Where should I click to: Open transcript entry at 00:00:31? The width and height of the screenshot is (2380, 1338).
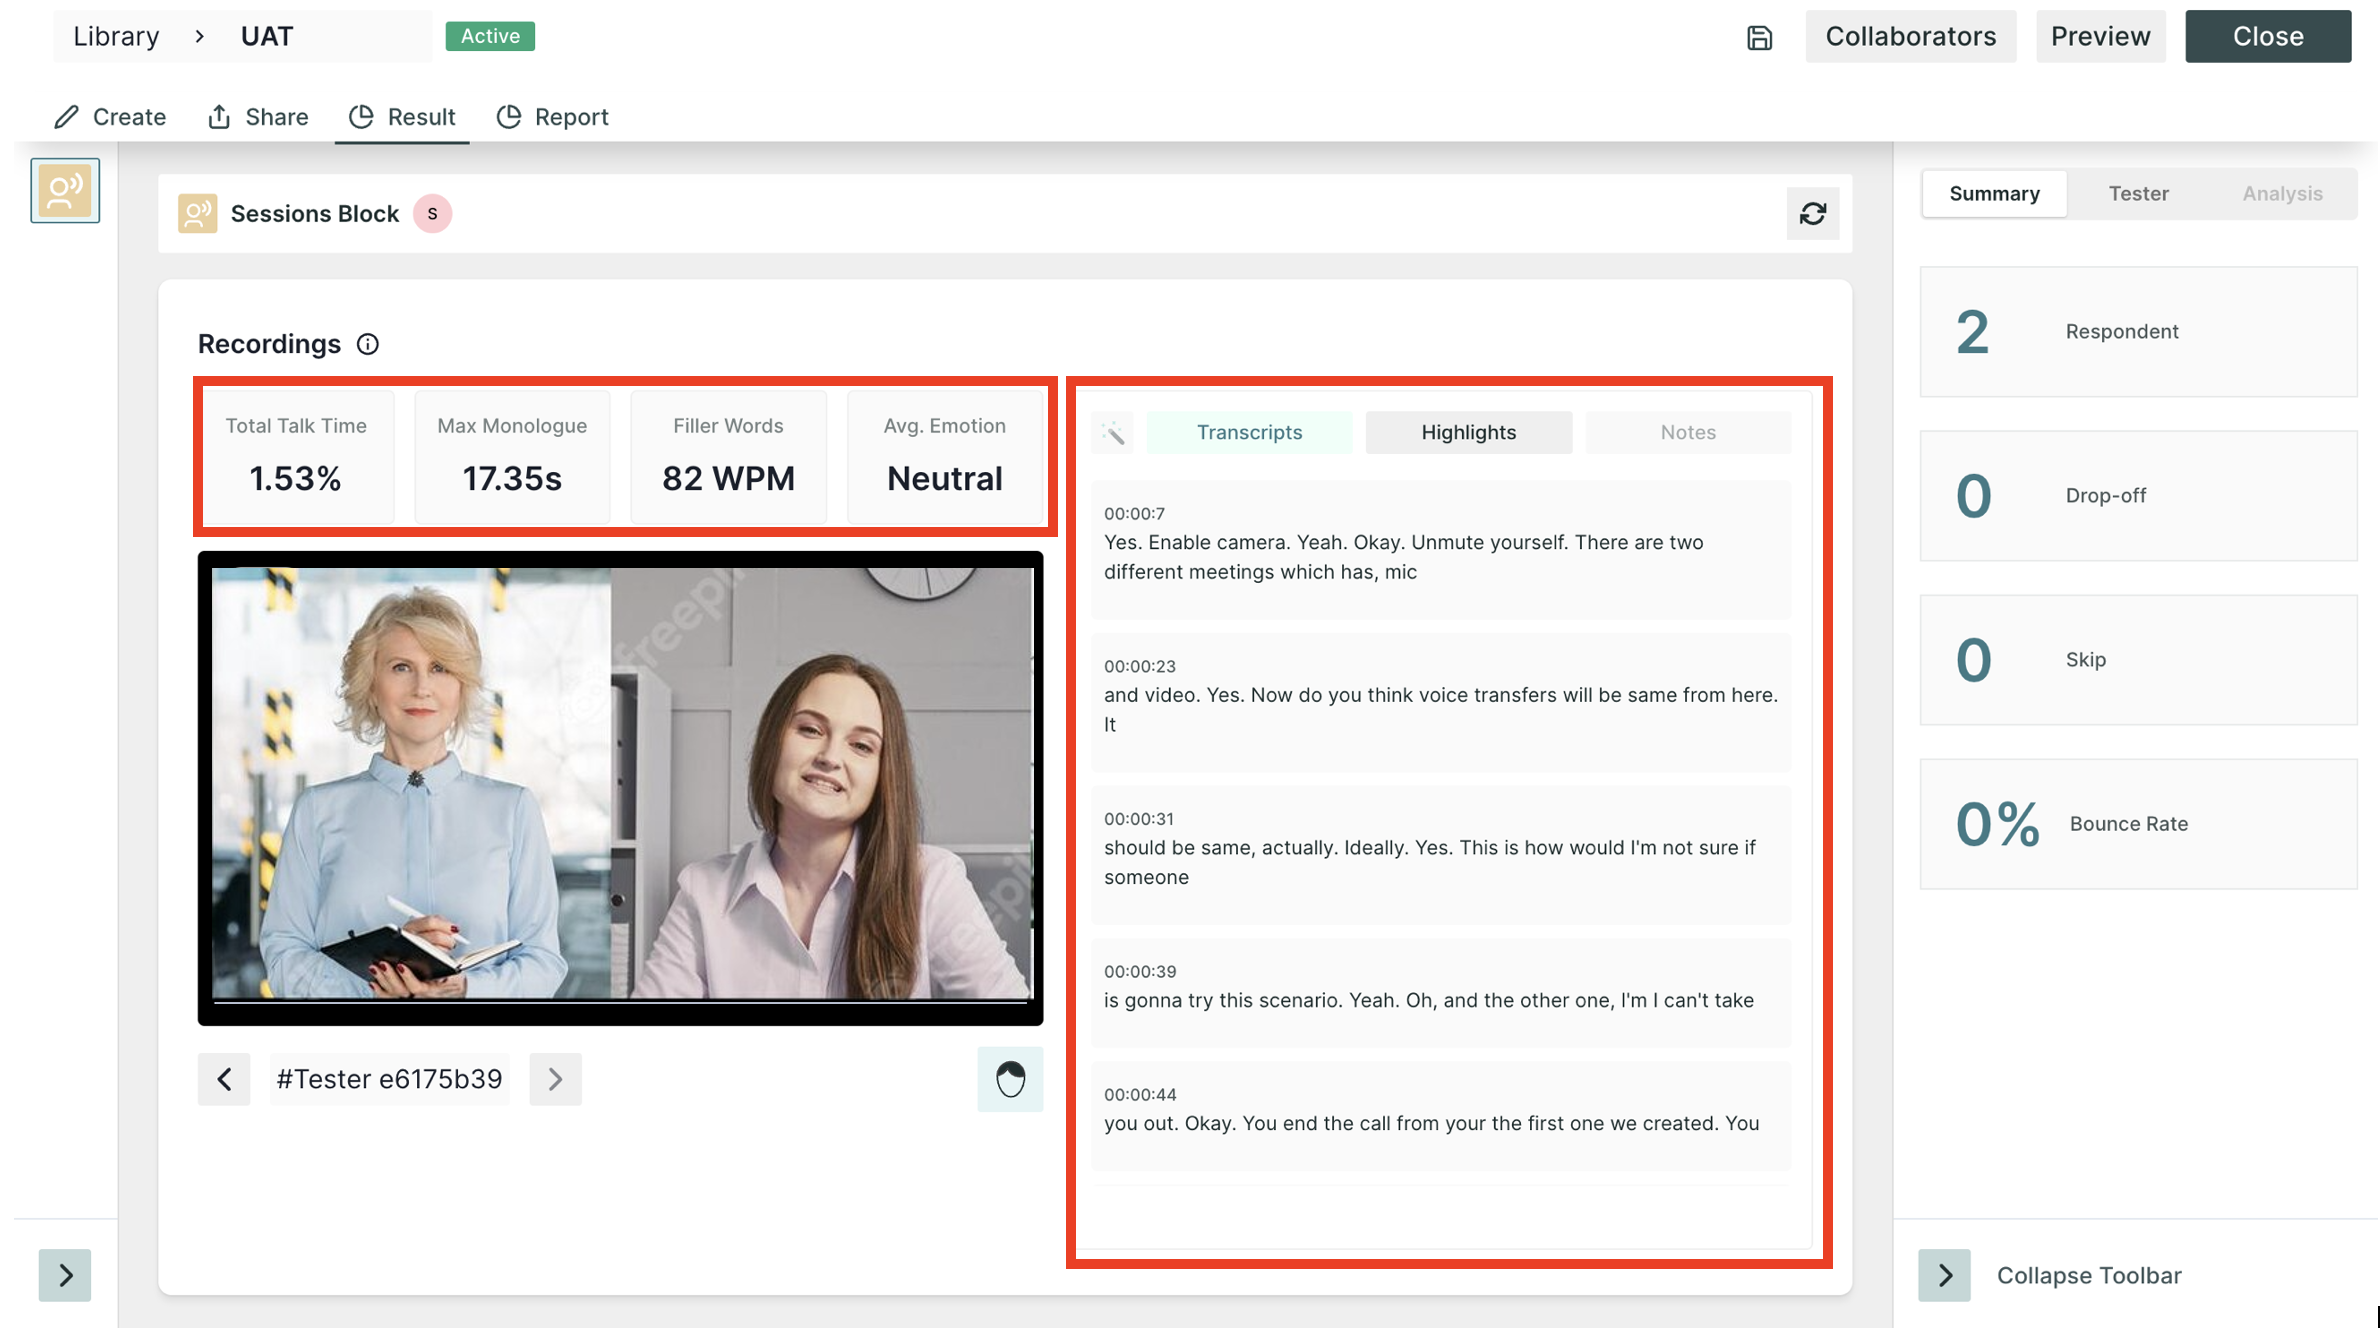tap(1441, 857)
